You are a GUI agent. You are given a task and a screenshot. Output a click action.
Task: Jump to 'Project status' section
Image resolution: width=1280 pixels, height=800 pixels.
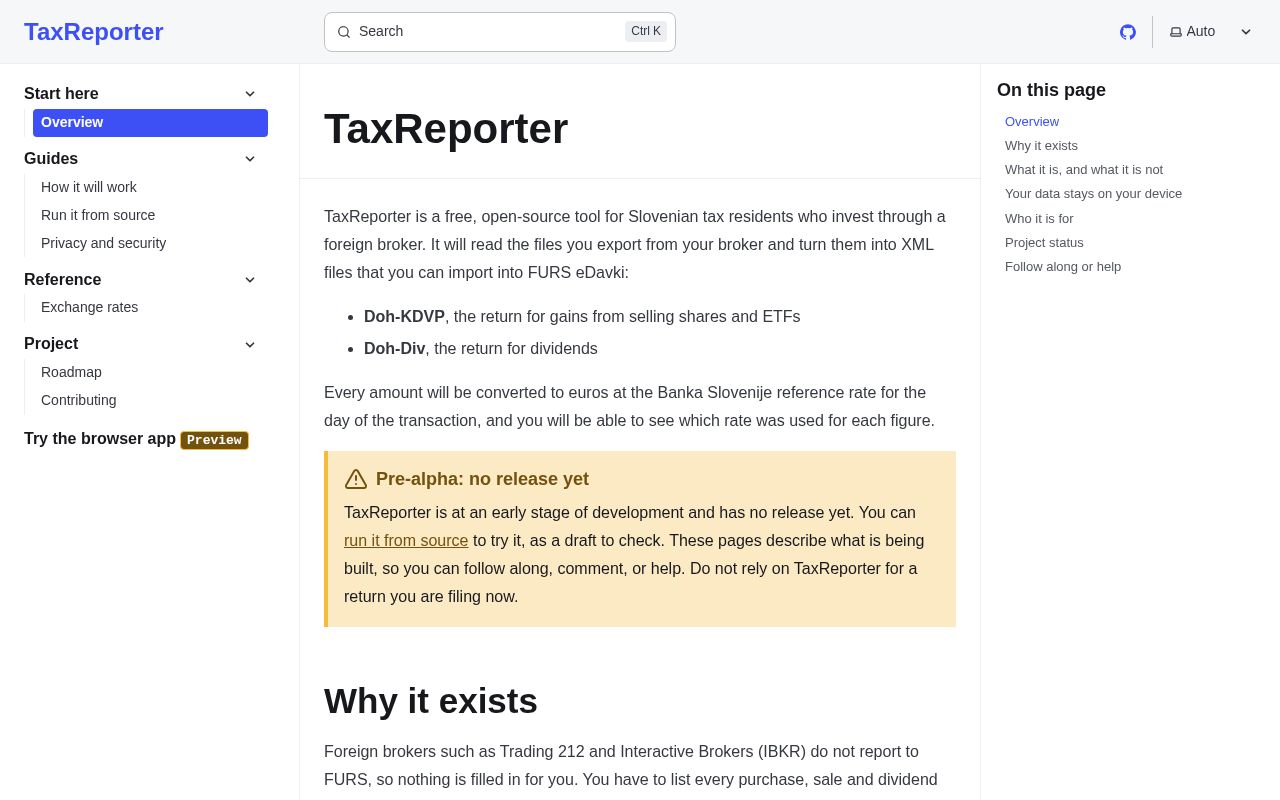(x=1044, y=243)
